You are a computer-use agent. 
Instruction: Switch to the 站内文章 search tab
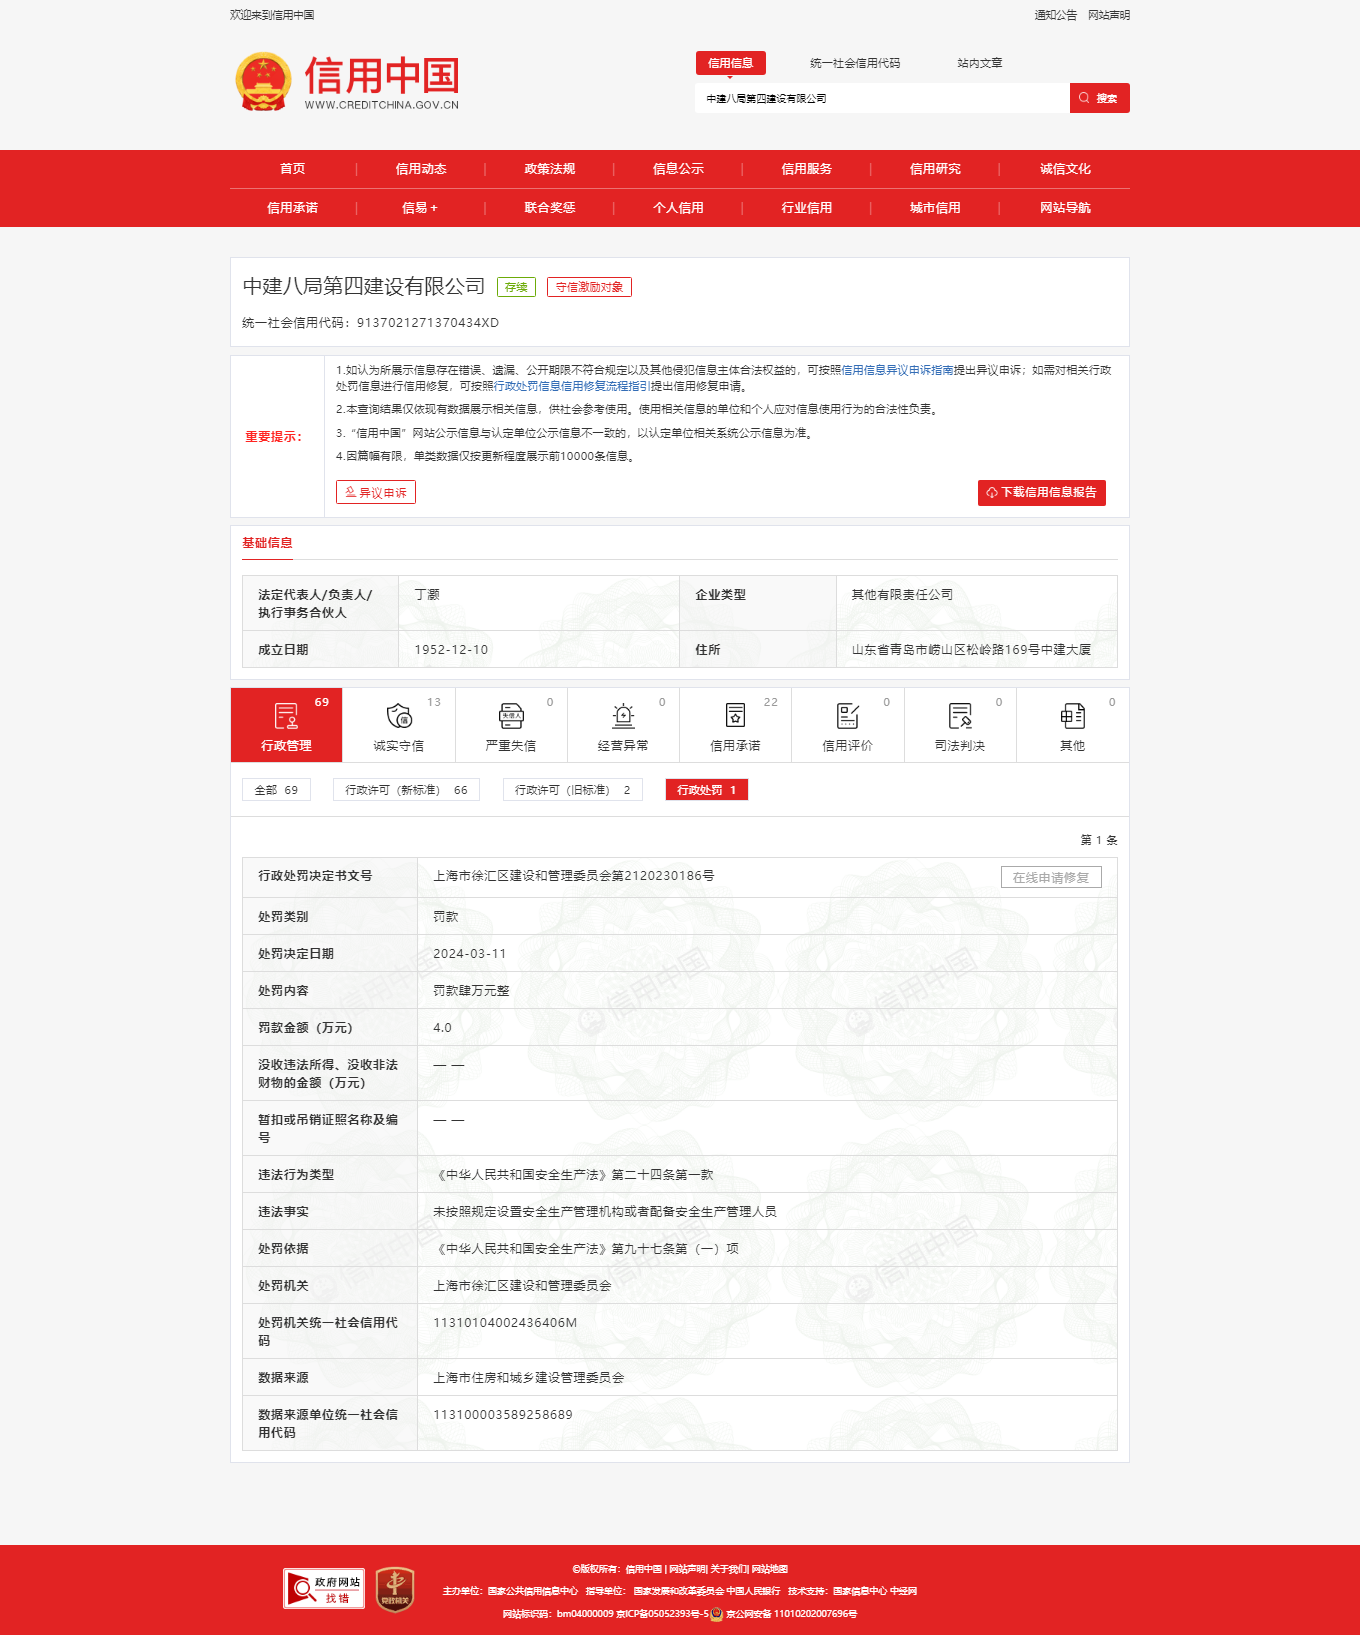point(980,63)
